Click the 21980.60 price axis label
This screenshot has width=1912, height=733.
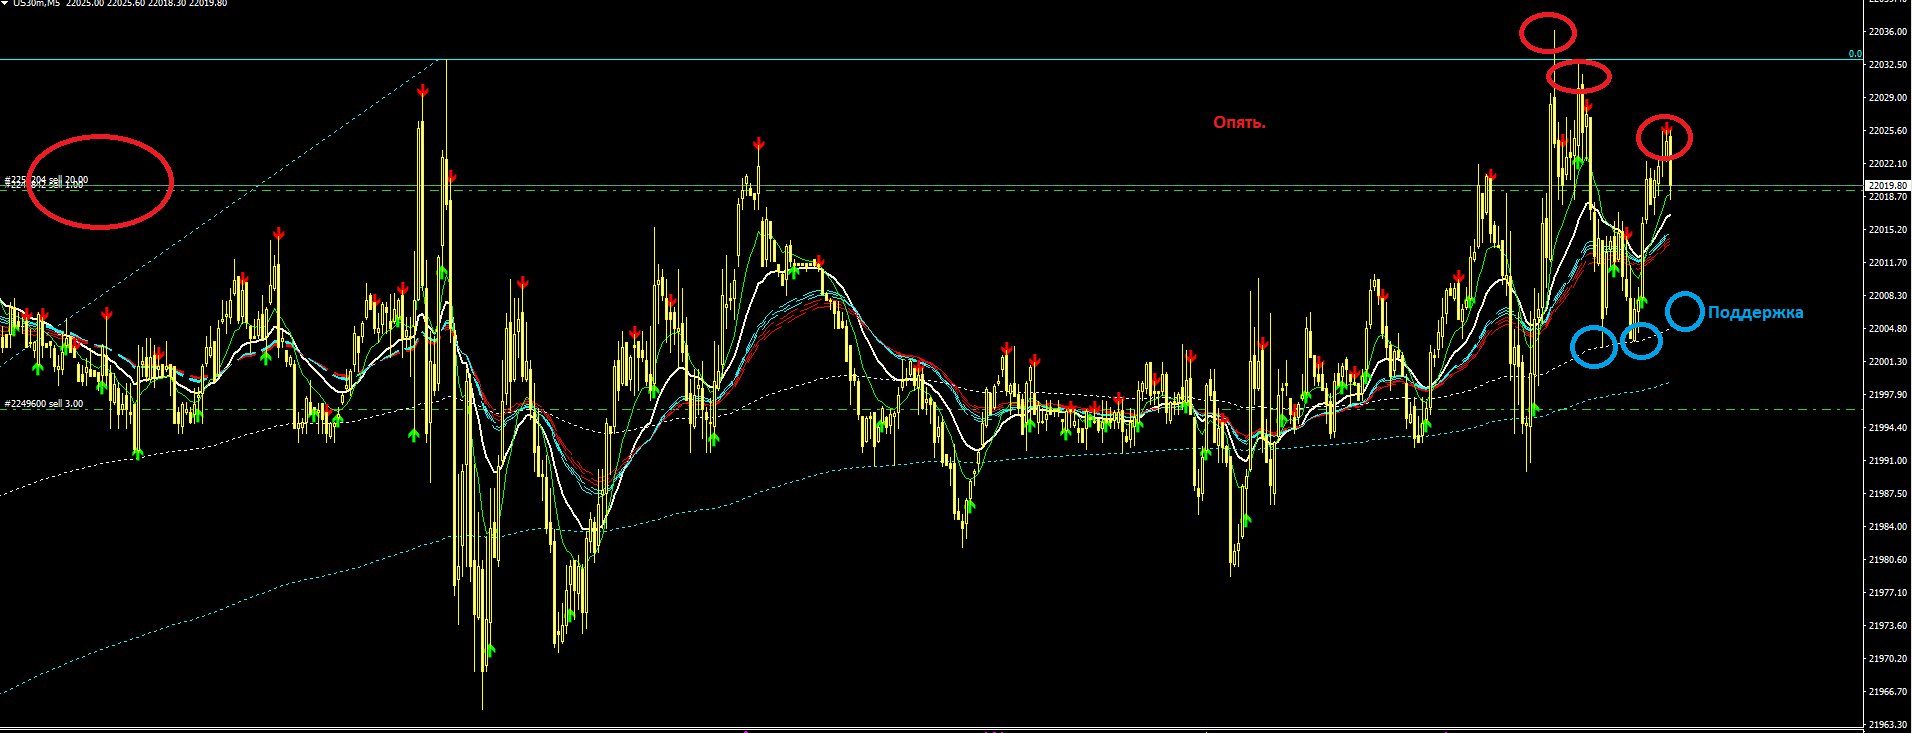(x=1888, y=560)
